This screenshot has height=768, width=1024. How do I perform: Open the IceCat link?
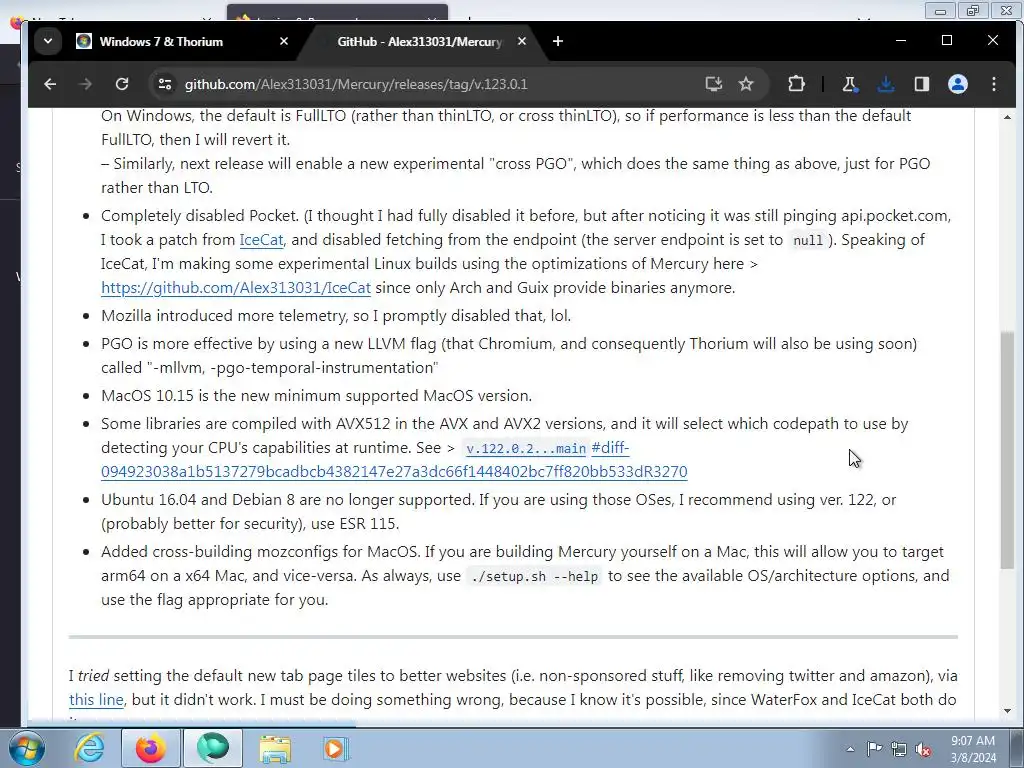click(x=261, y=240)
